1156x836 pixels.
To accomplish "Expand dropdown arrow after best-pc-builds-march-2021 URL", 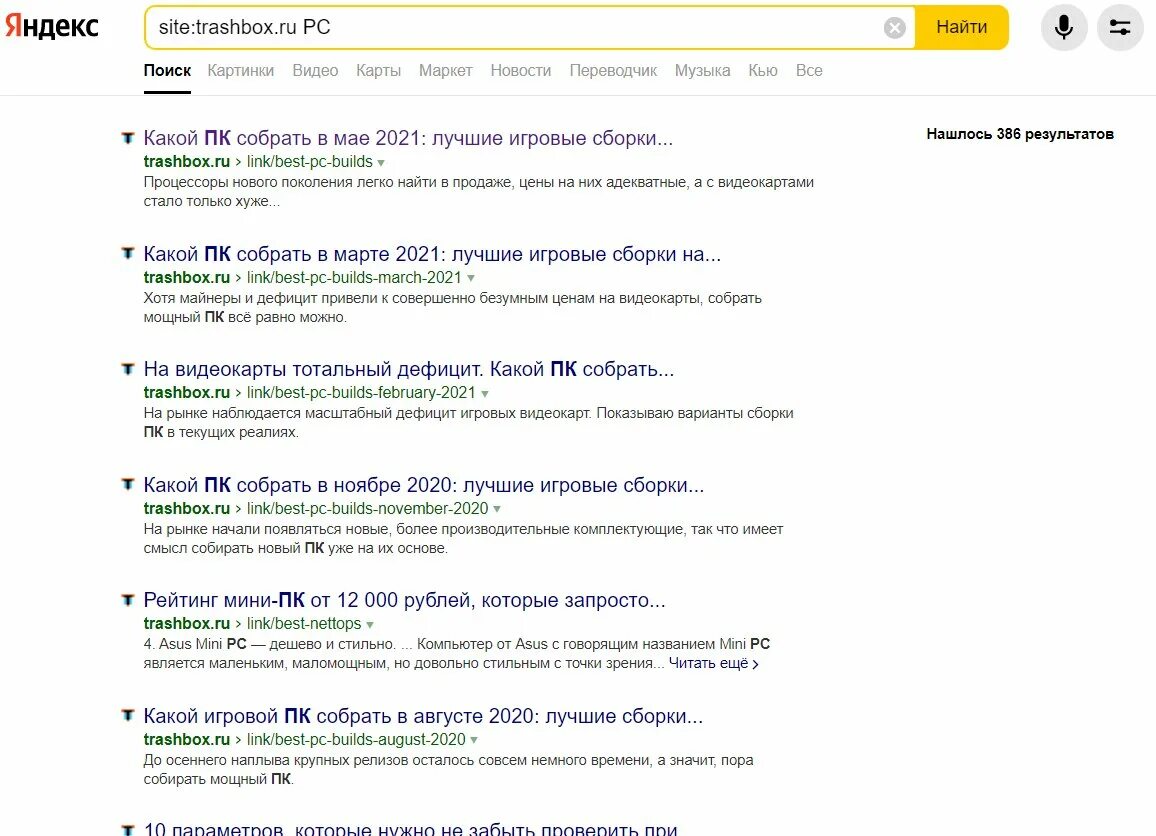I will (x=470, y=279).
